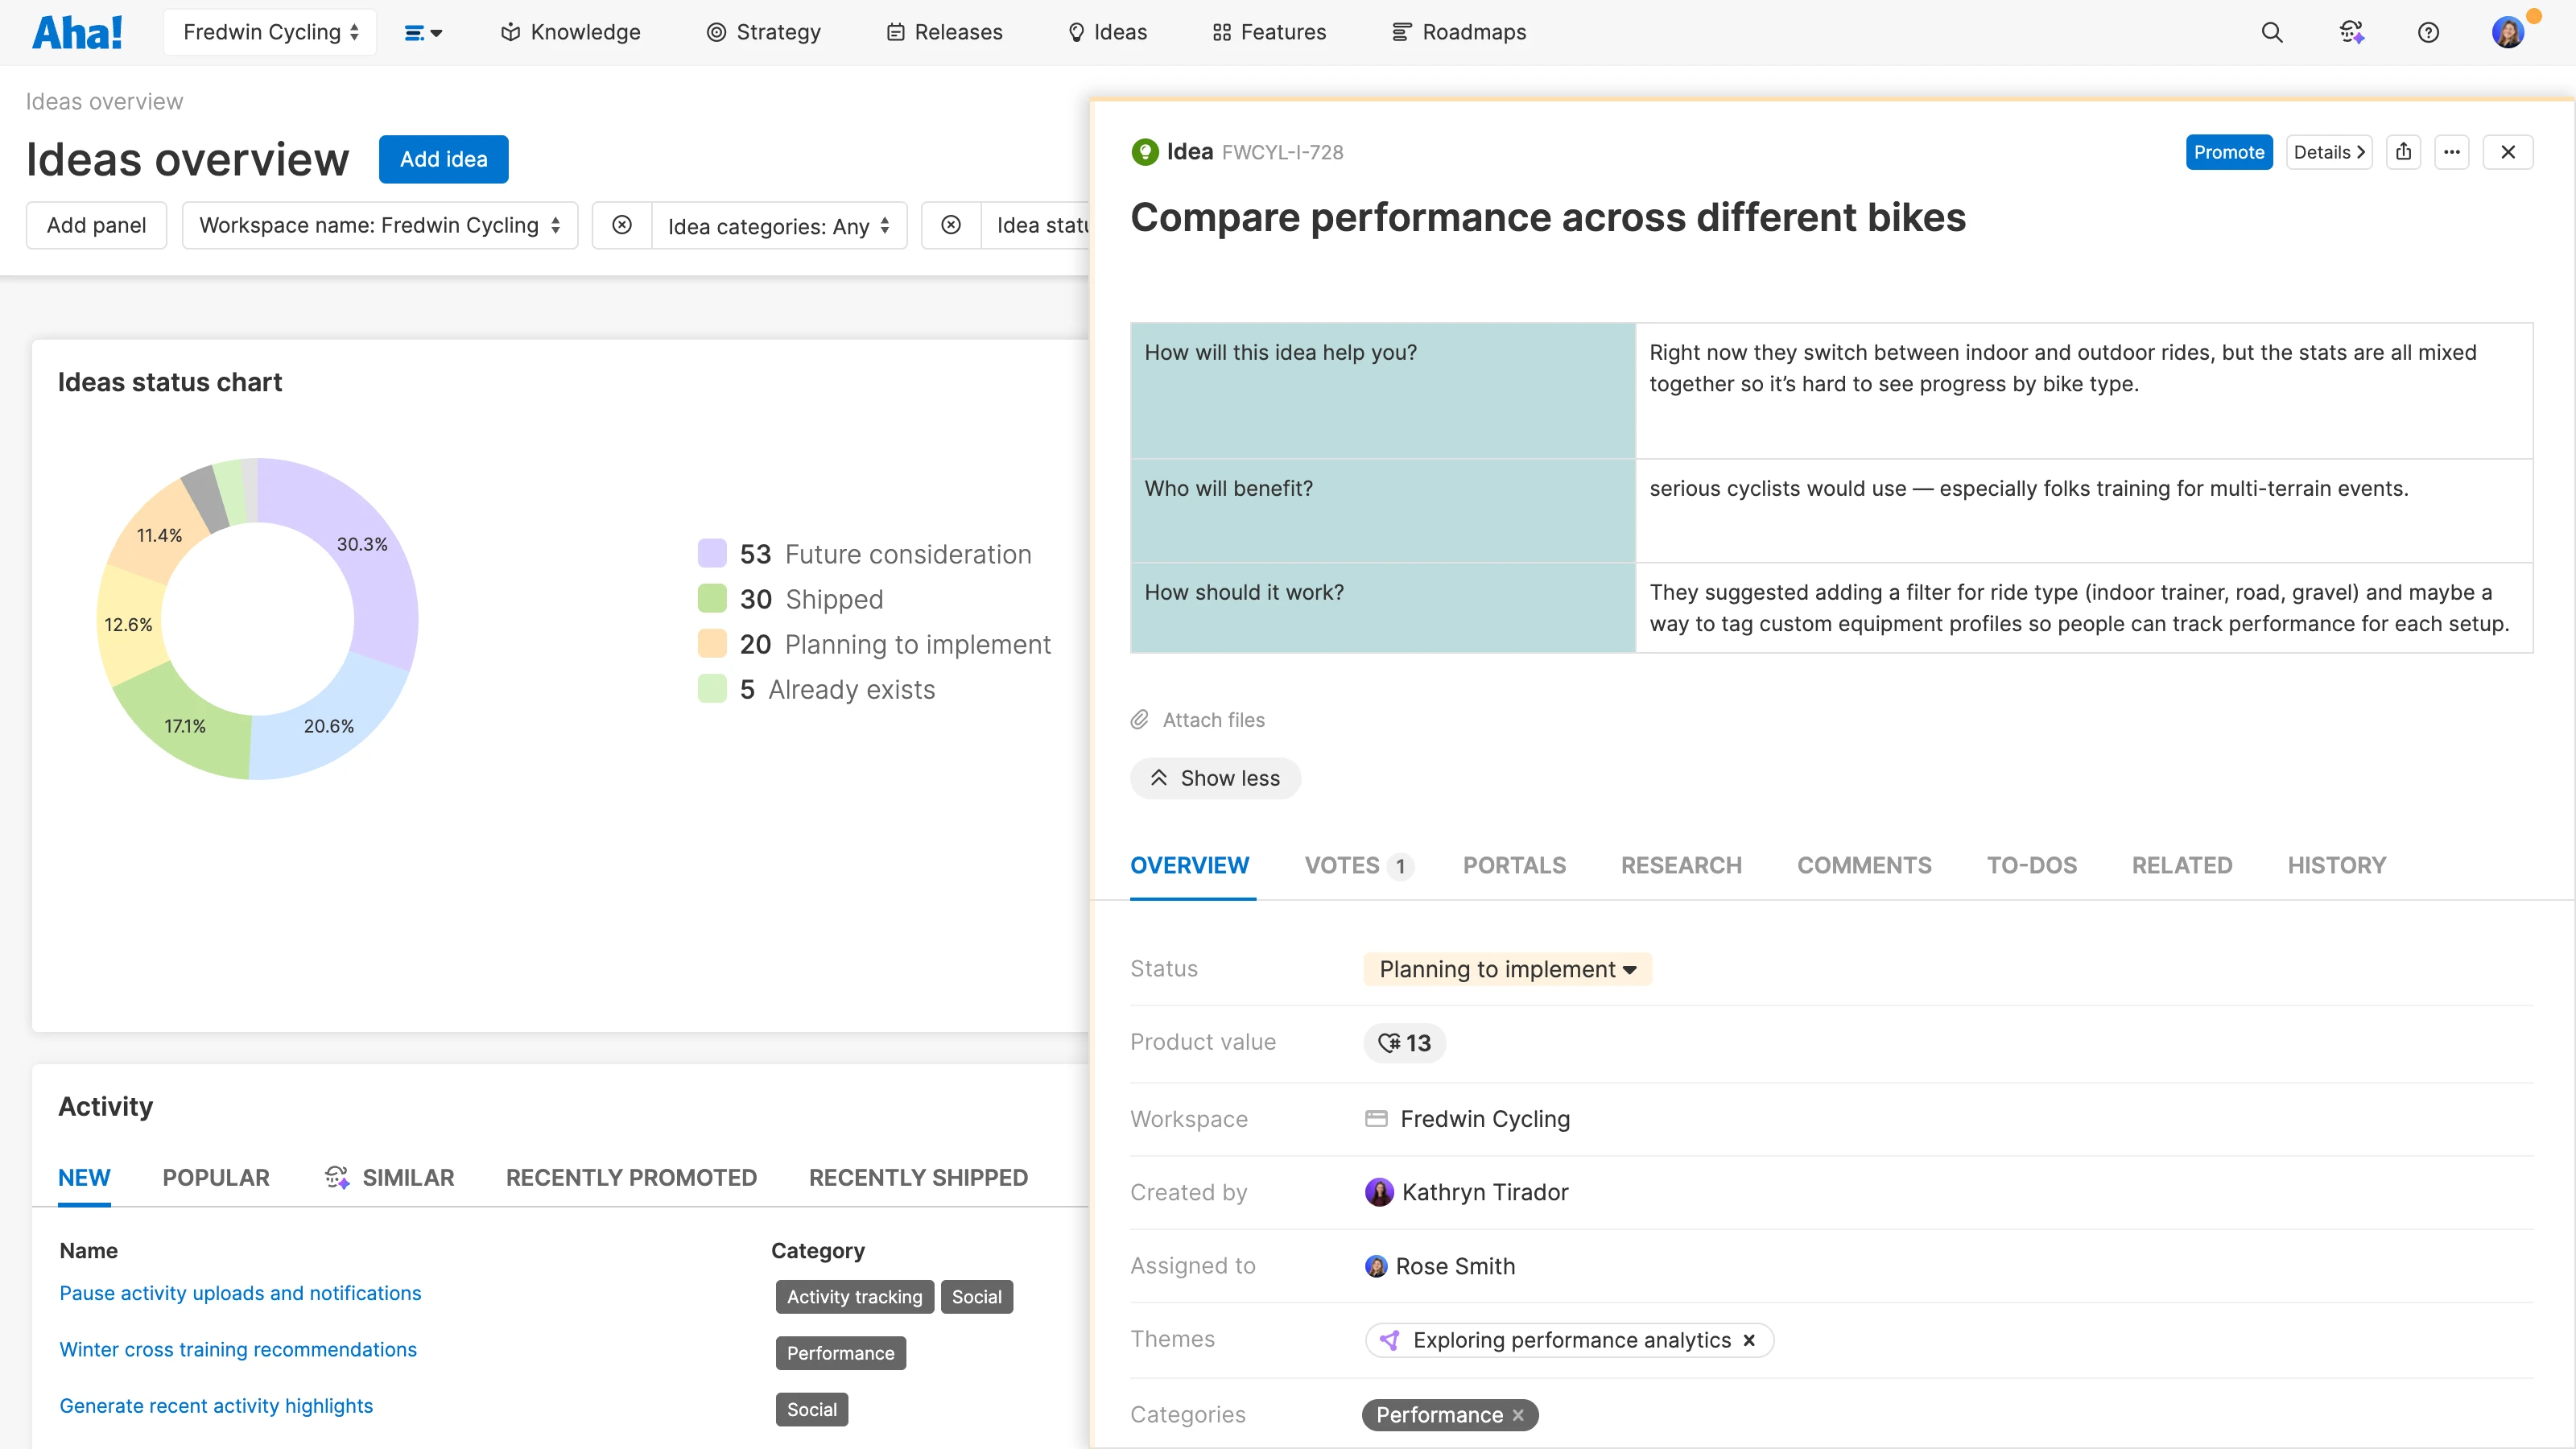
Task: Open the Aha! AI assistant icon
Action: pyautogui.click(x=2352, y=32)
